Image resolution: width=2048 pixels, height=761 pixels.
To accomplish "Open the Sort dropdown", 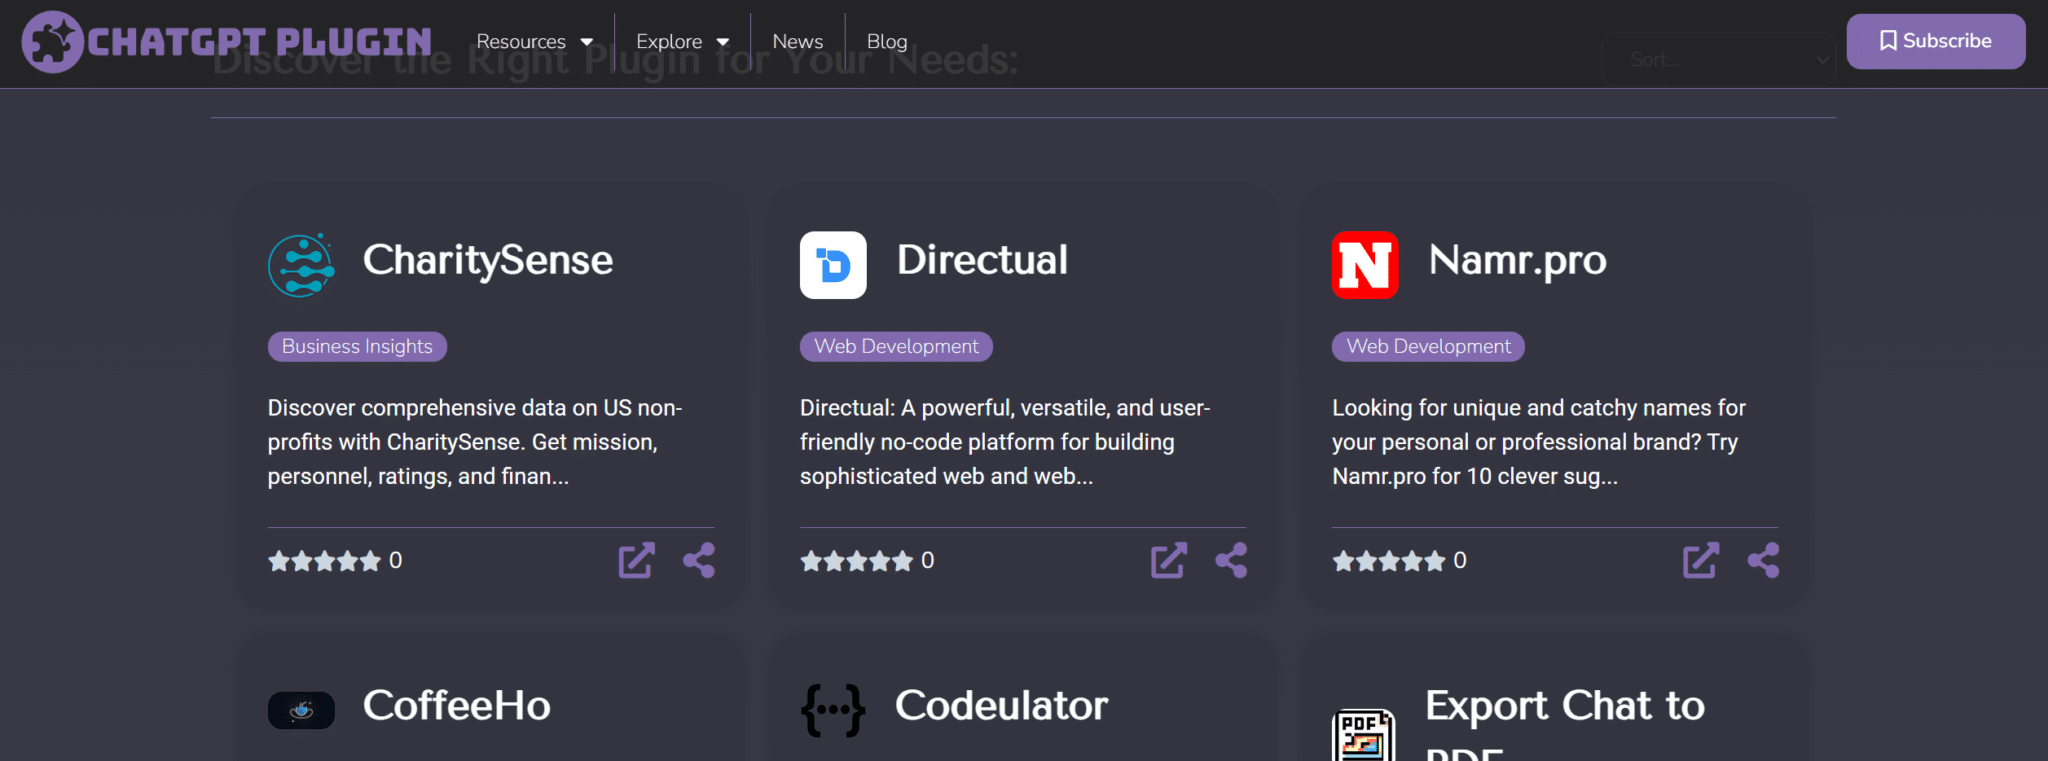I will click(x=1718, y=59).
